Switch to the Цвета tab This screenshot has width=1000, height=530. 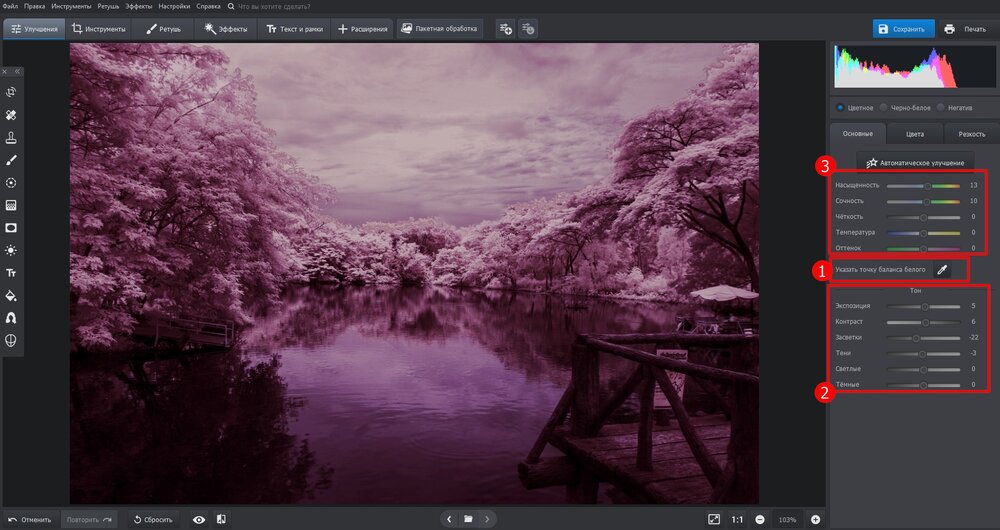click(914, 134)
